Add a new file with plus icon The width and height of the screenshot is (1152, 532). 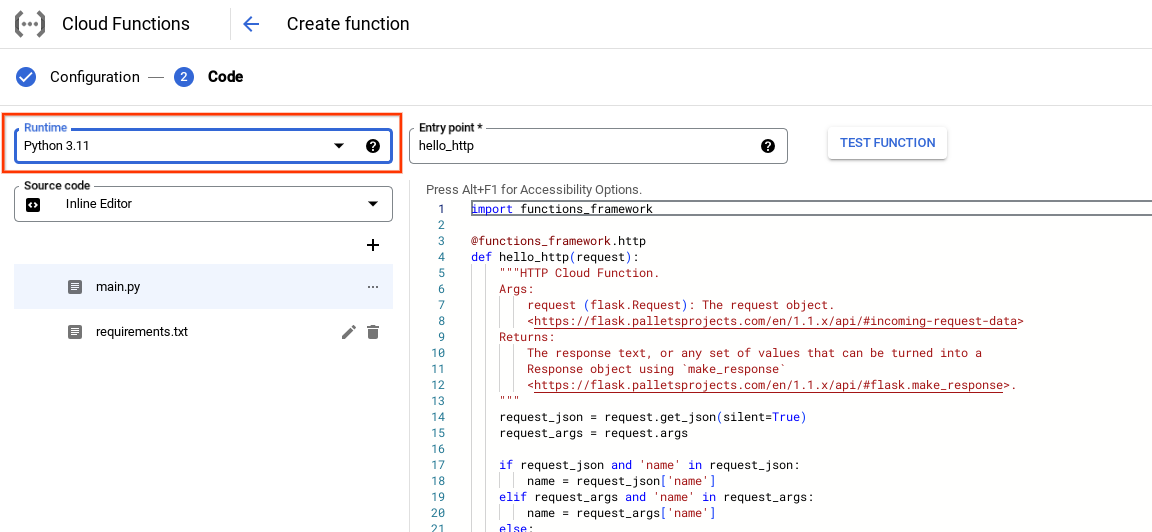pyautogui.click(x=373, y=245)
